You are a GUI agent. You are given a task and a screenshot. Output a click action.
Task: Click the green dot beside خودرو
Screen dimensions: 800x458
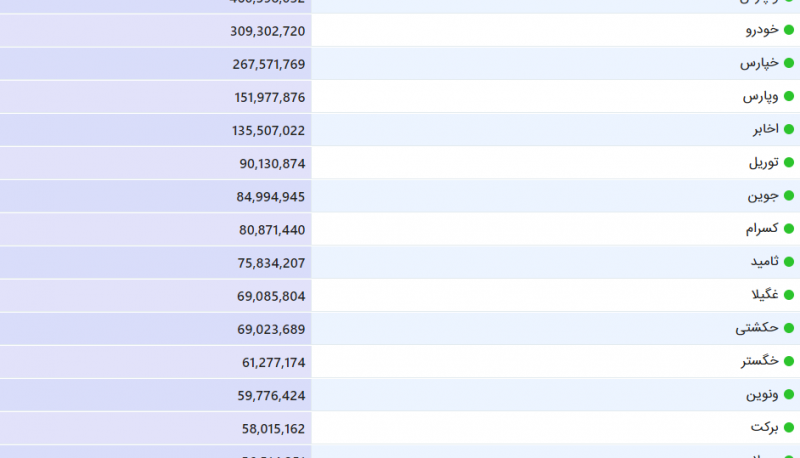tap(789, 30)
